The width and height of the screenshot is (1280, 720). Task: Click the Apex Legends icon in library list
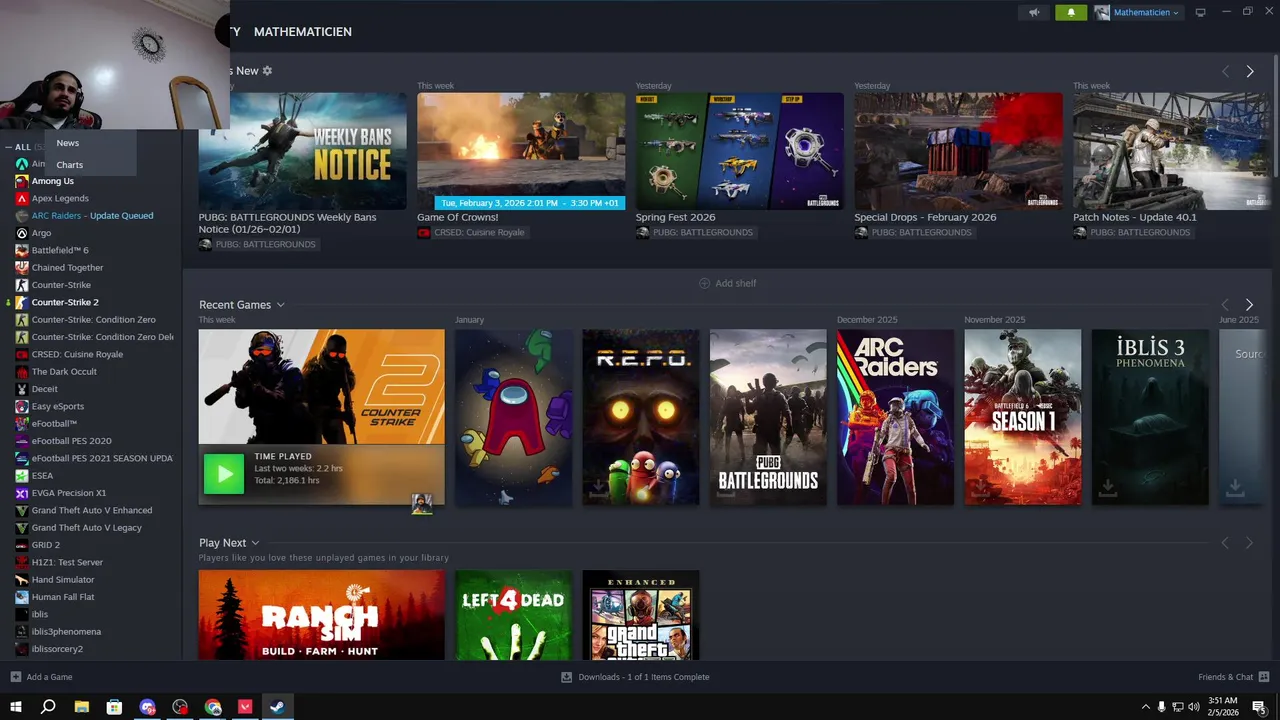coord(21,198)
